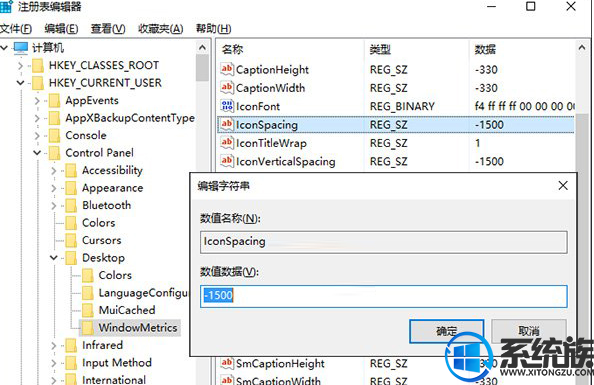The width and height of the screenshot is (594, 385).
Task: Collapse the Desktop key in the tree
Action: tap(54, 258)
